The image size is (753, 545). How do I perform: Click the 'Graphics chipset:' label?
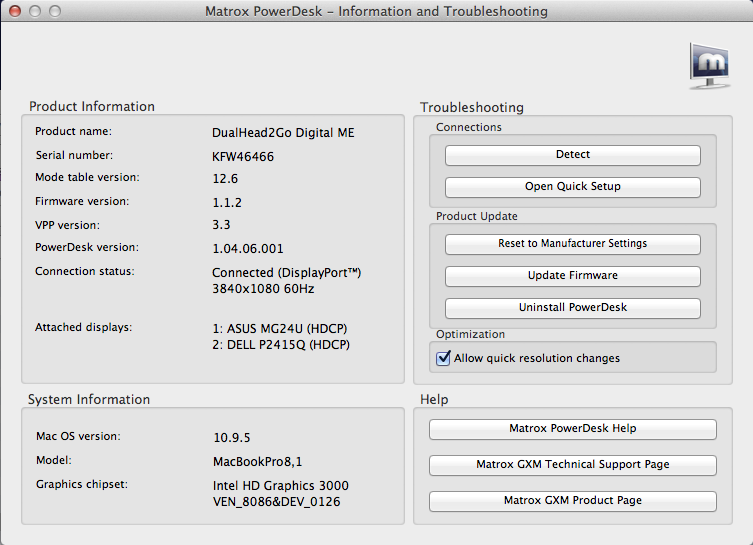(82, 484)
